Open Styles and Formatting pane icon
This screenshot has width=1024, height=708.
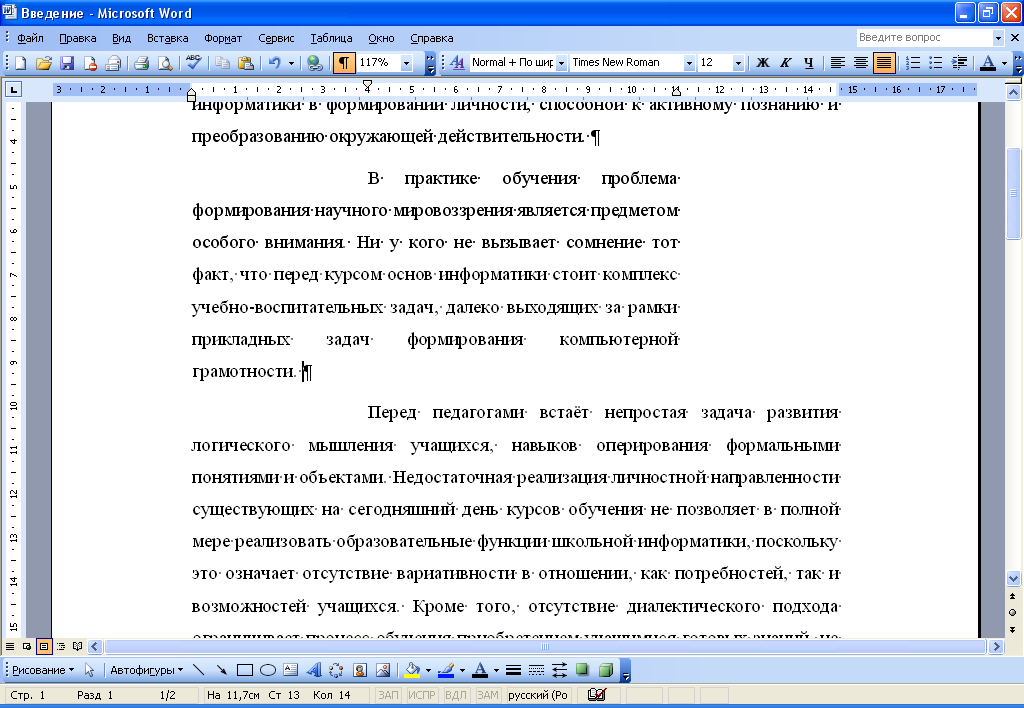[457, 63]
